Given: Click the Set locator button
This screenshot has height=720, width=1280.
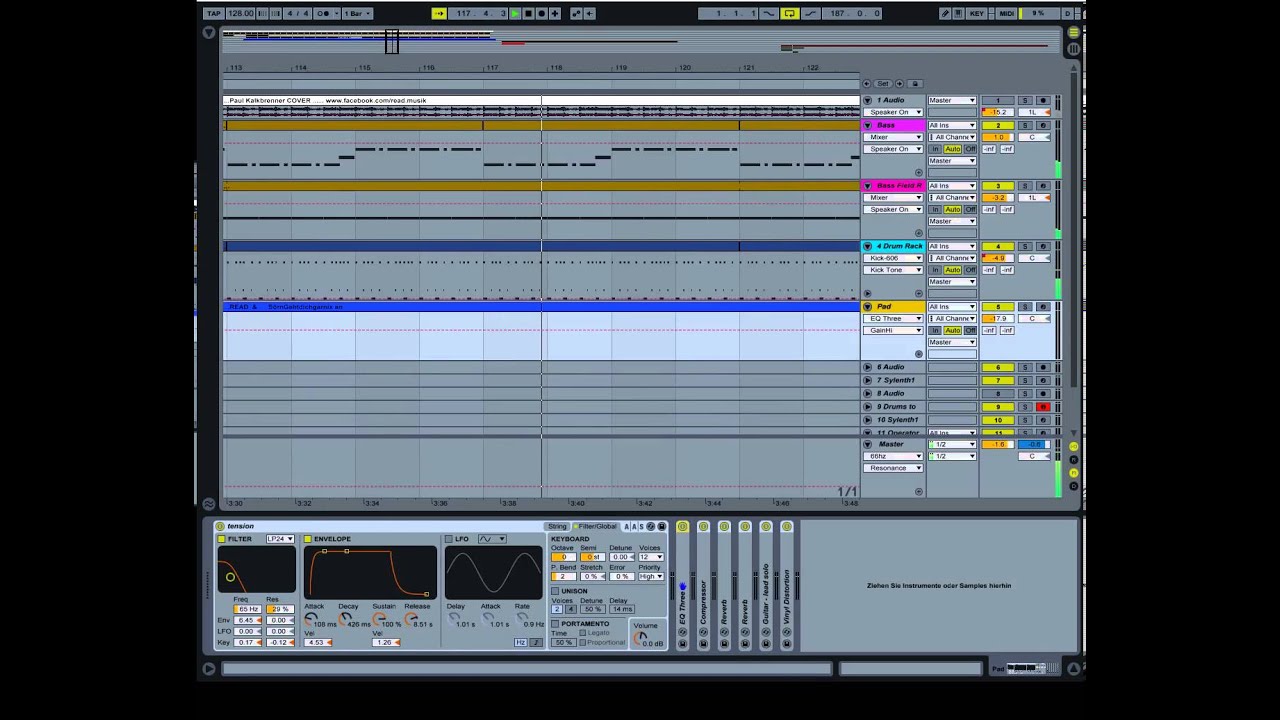Looking at the screenshot, I should [x=883, y=83].
